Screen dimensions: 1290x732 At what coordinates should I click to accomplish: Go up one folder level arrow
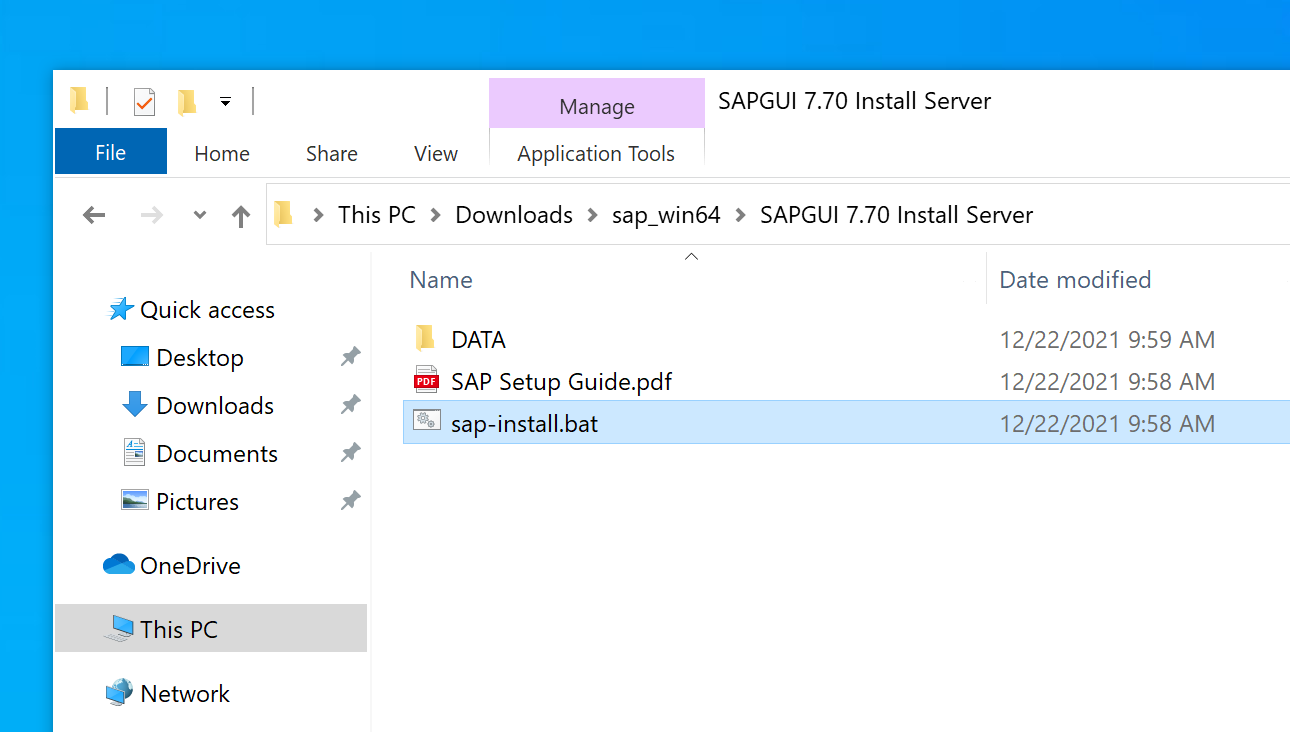[240, 216]
